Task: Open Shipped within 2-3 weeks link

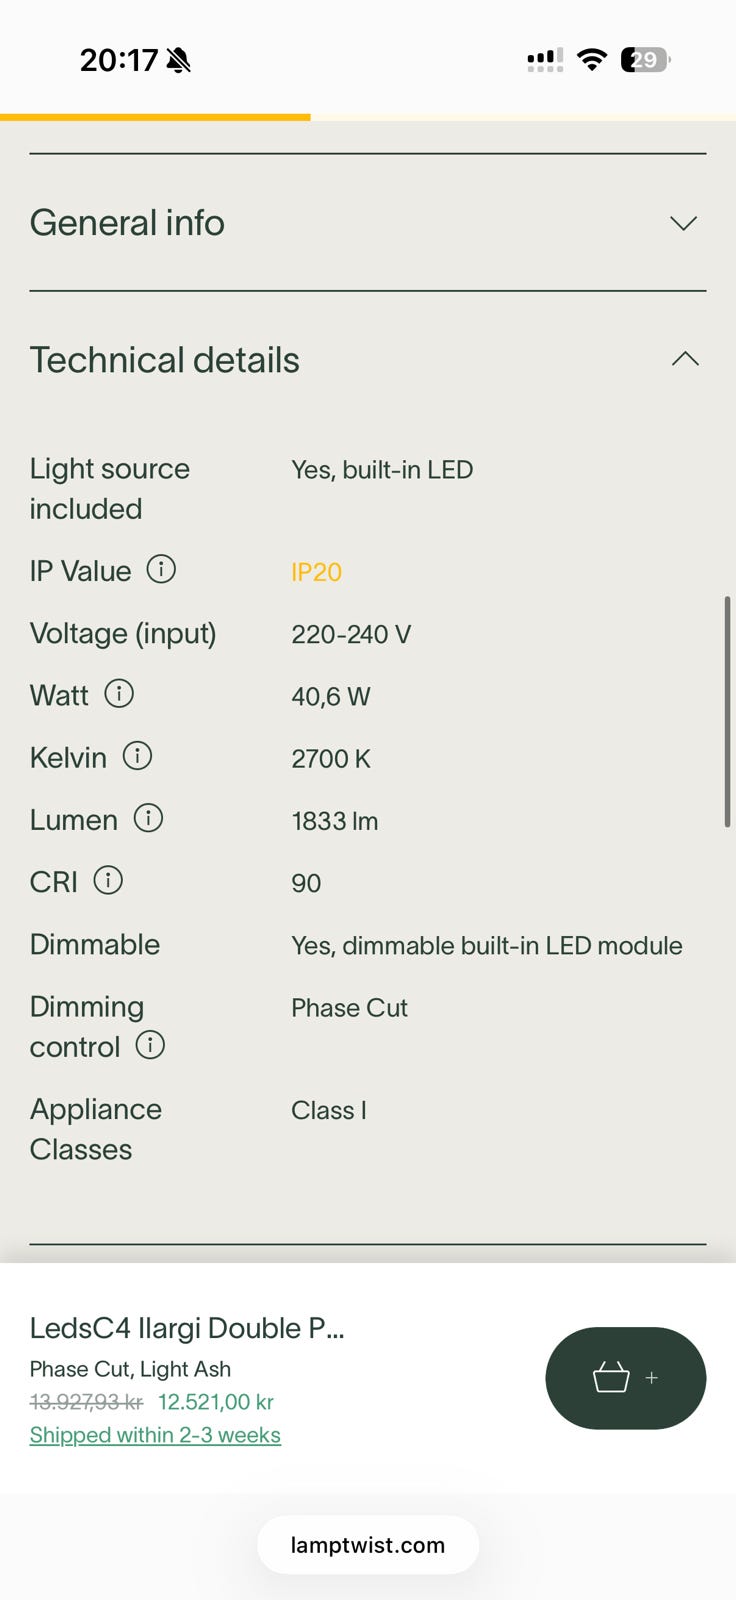Action: [x=155, y=1435]
